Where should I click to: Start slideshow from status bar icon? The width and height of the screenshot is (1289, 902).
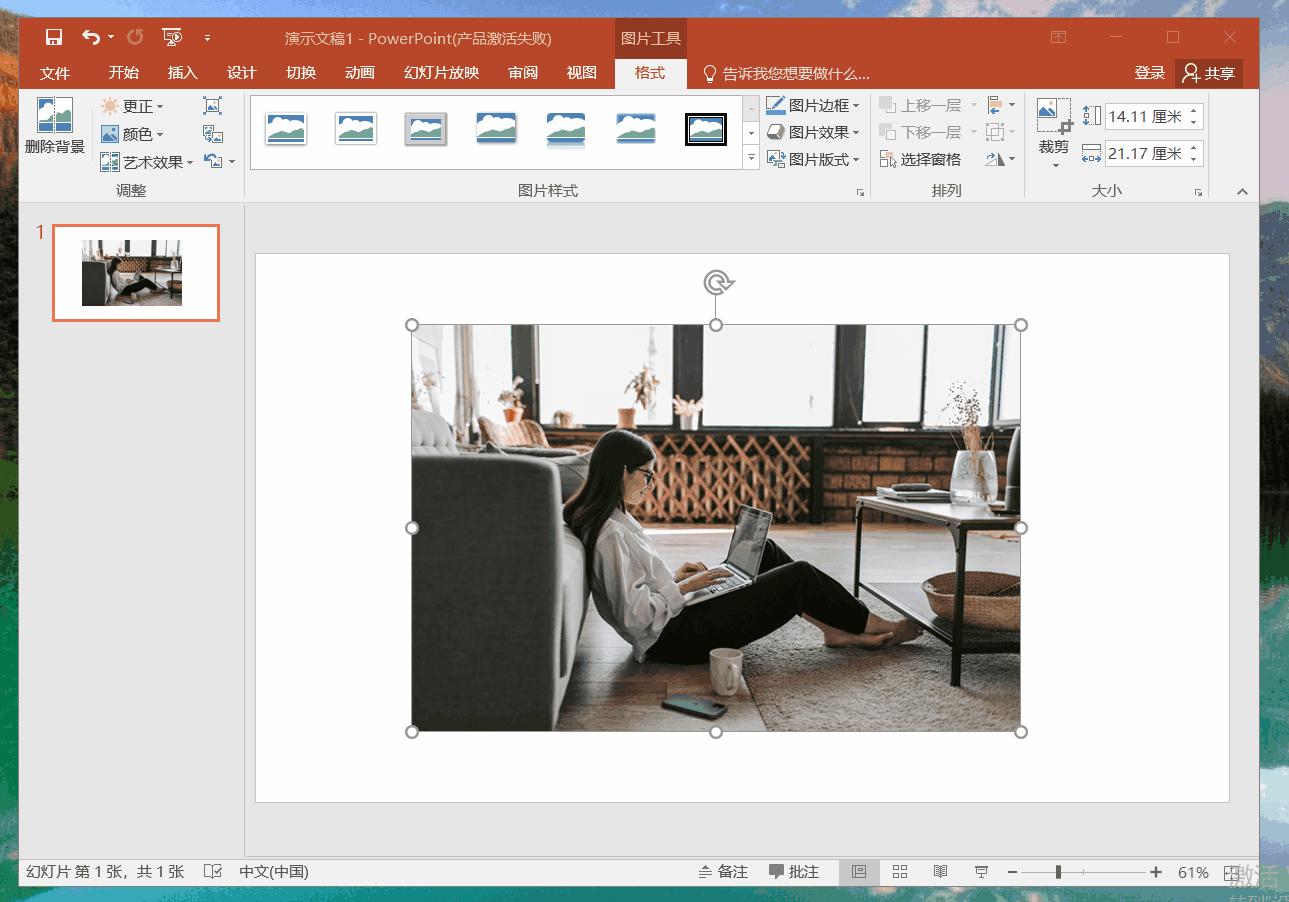[981, 872]
